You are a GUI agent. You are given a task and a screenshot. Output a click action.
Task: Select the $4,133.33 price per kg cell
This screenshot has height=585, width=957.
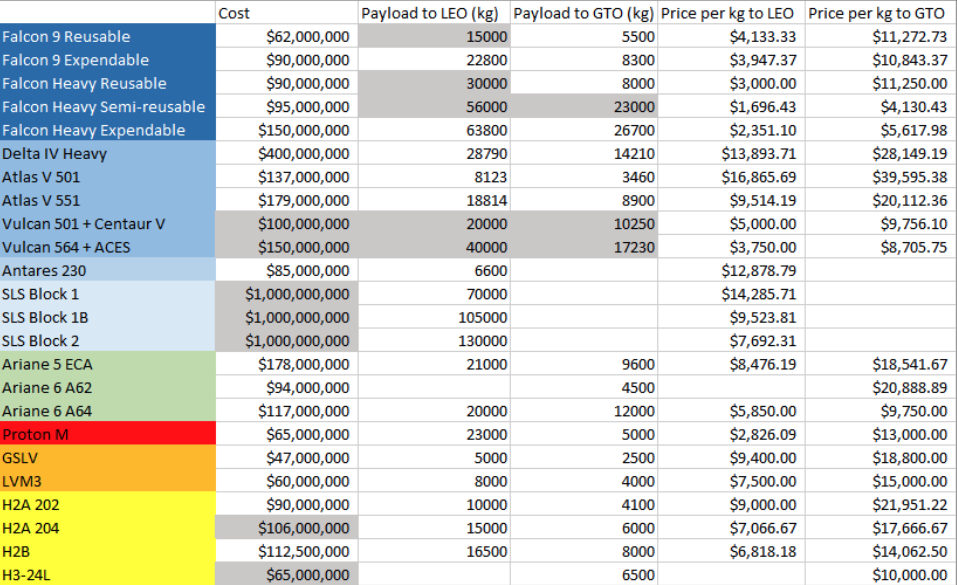(732, 37)
